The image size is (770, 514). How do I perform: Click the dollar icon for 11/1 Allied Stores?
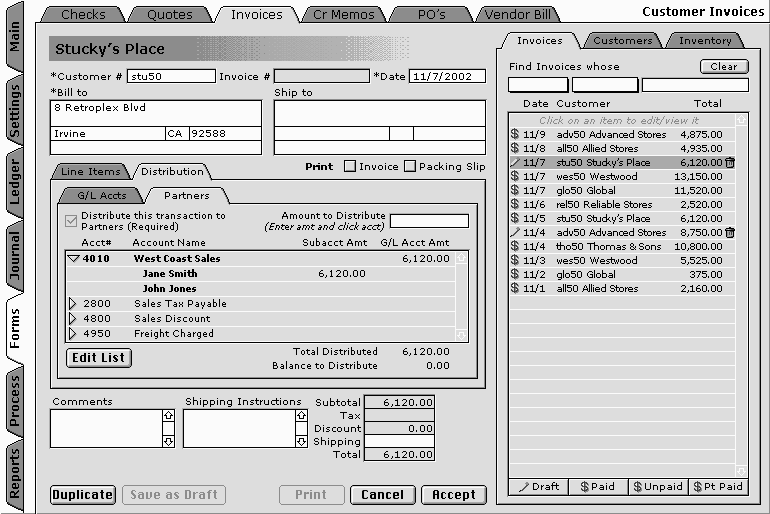[x=515, y=288]
